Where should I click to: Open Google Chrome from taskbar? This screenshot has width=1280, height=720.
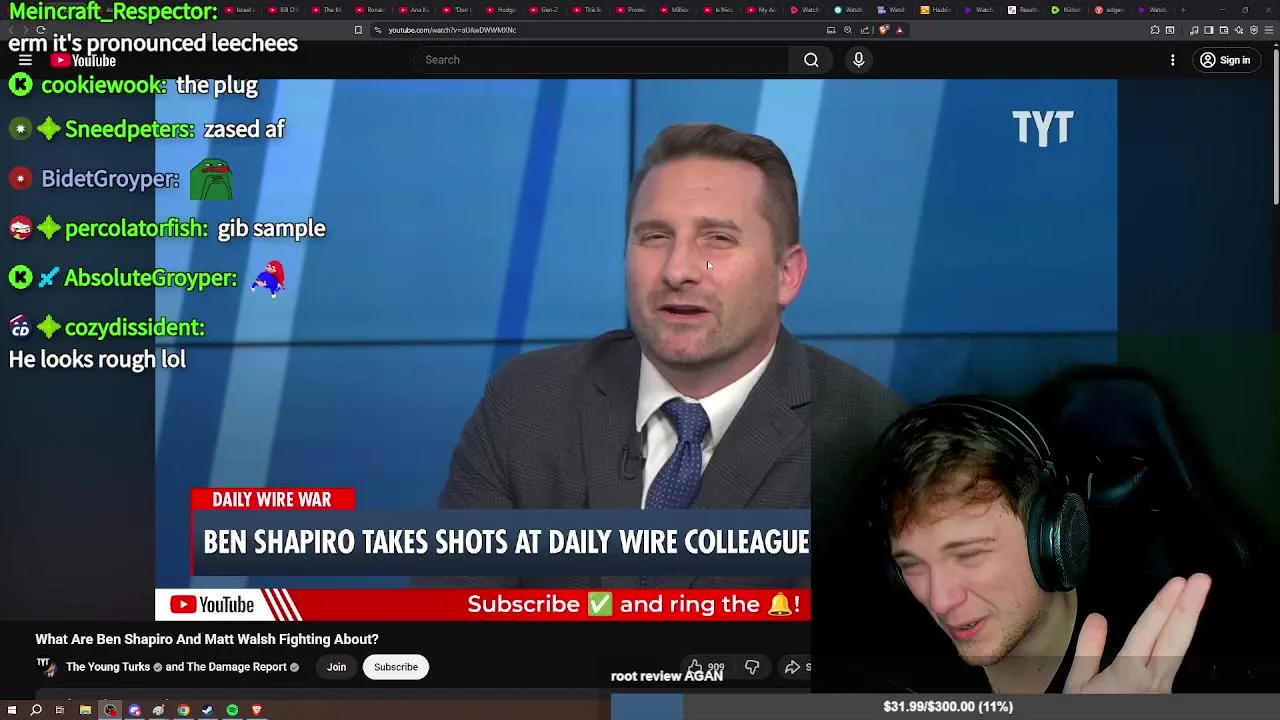coord(183,710)
